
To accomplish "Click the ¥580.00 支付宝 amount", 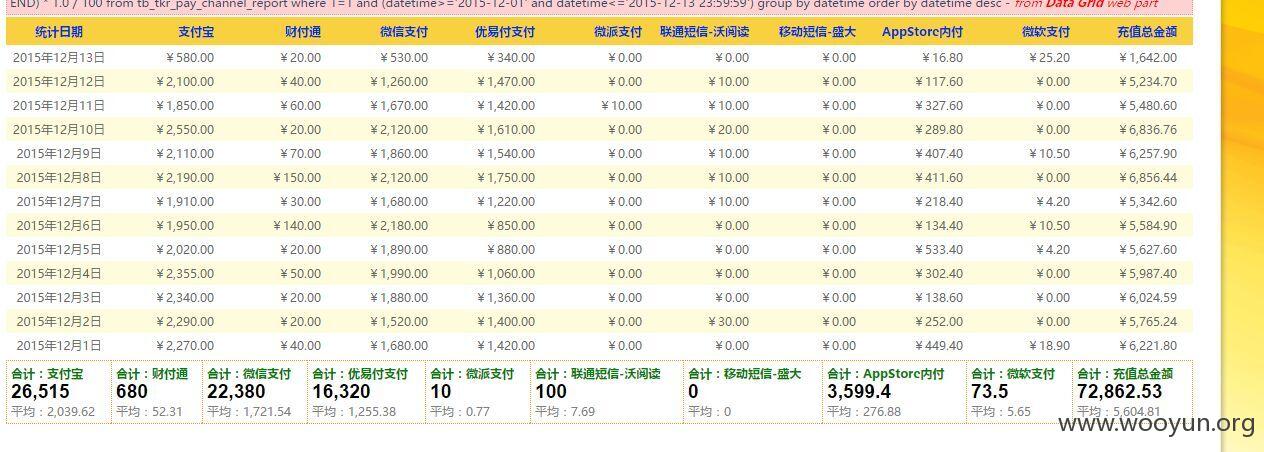I will [x=189, y=58].
